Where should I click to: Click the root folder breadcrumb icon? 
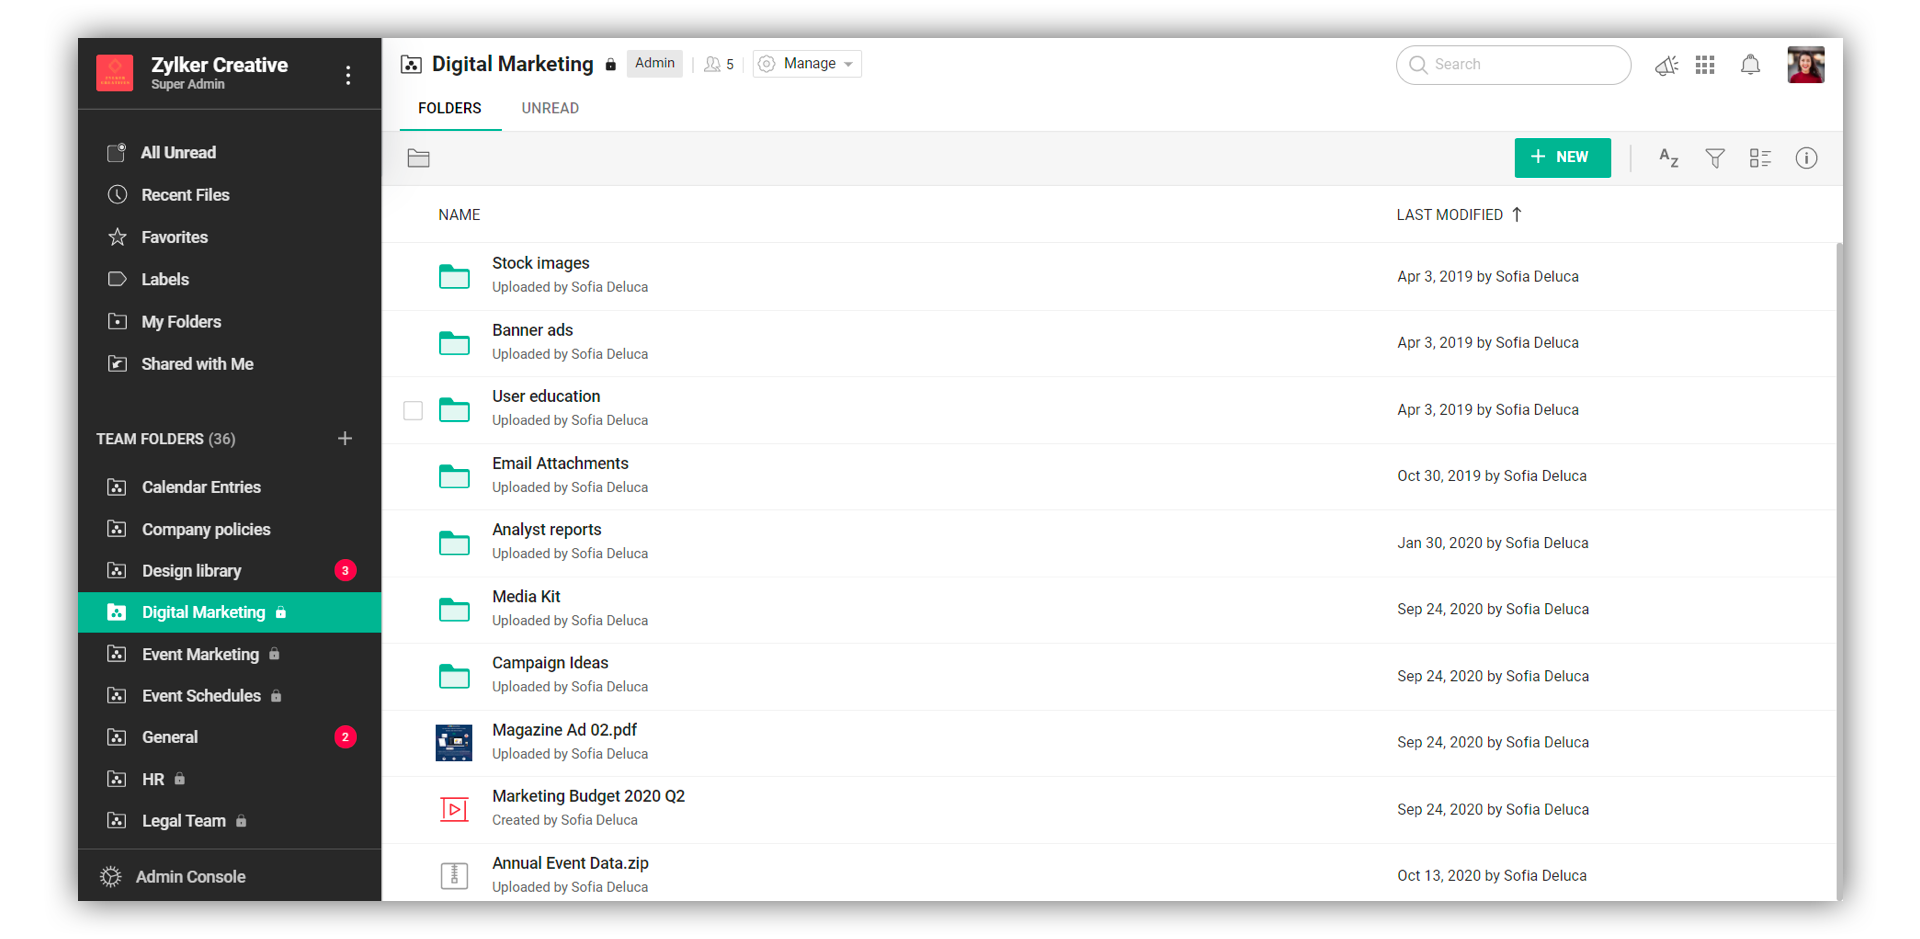[419, 158]
